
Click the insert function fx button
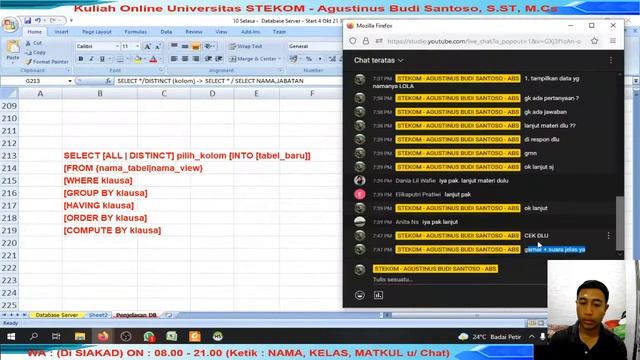click(x=108, y=81)
